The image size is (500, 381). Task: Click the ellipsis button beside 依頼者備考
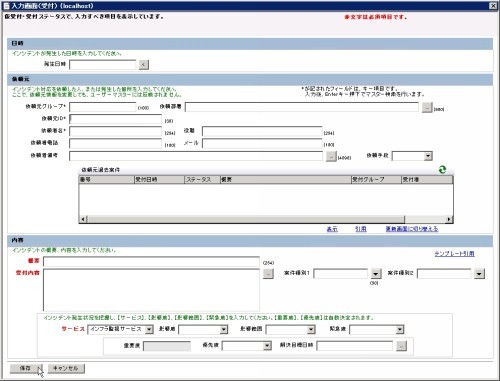[x=331, y=156]
